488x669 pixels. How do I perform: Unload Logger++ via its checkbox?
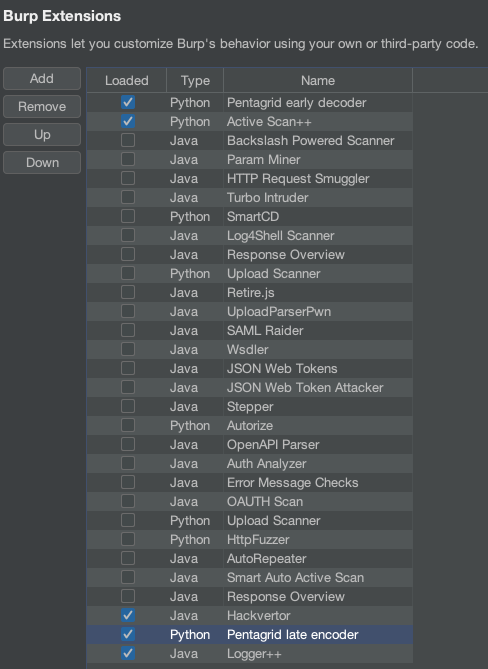coord(128,653)
